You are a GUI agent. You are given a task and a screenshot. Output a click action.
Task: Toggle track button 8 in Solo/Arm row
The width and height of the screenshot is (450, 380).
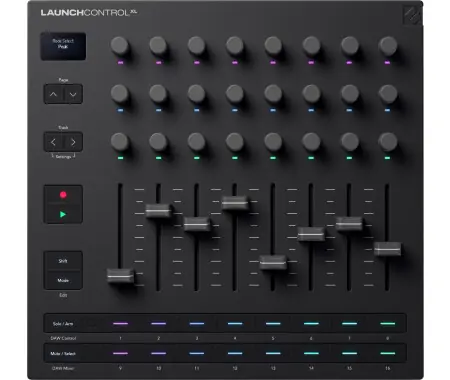387,324
